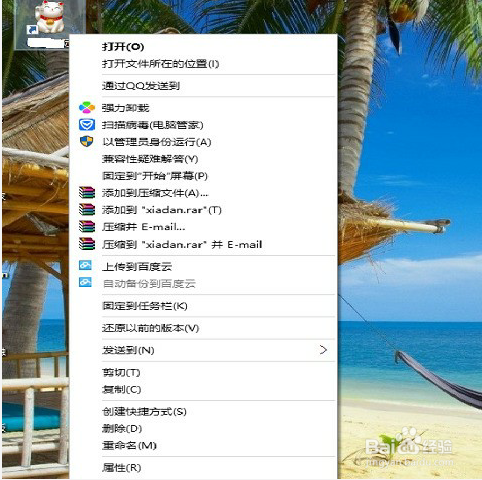
Task: Choose 还原以前的版本(V)
Action: pyautogui.click(x=150, y=328)
